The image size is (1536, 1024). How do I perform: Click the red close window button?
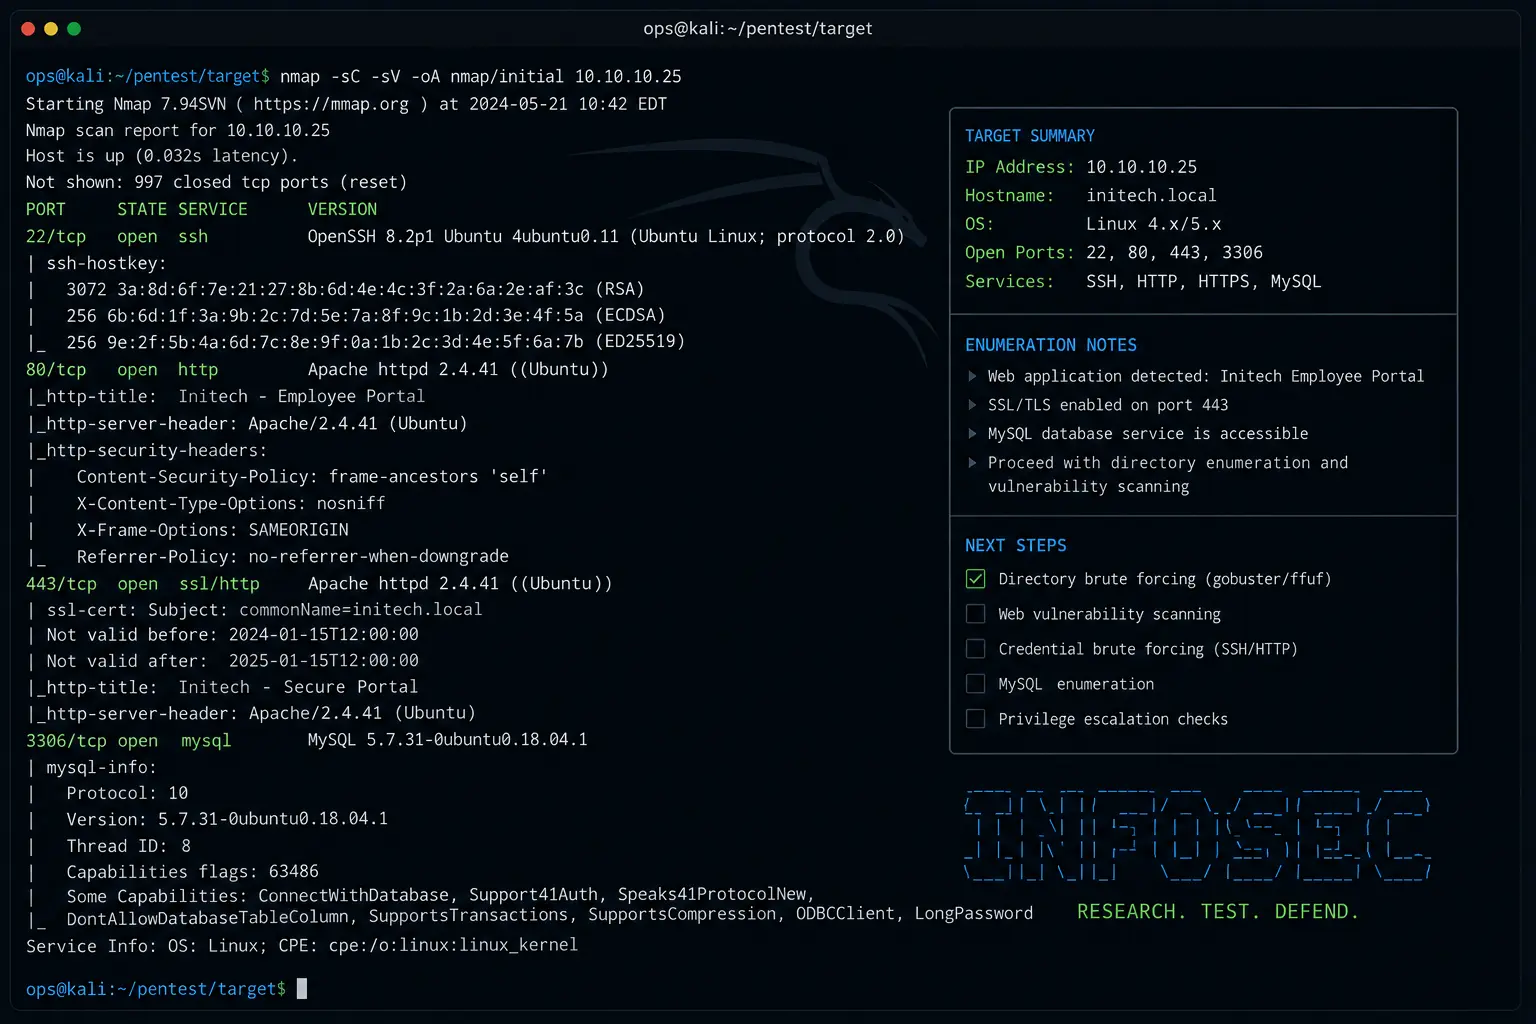[28, 29]
